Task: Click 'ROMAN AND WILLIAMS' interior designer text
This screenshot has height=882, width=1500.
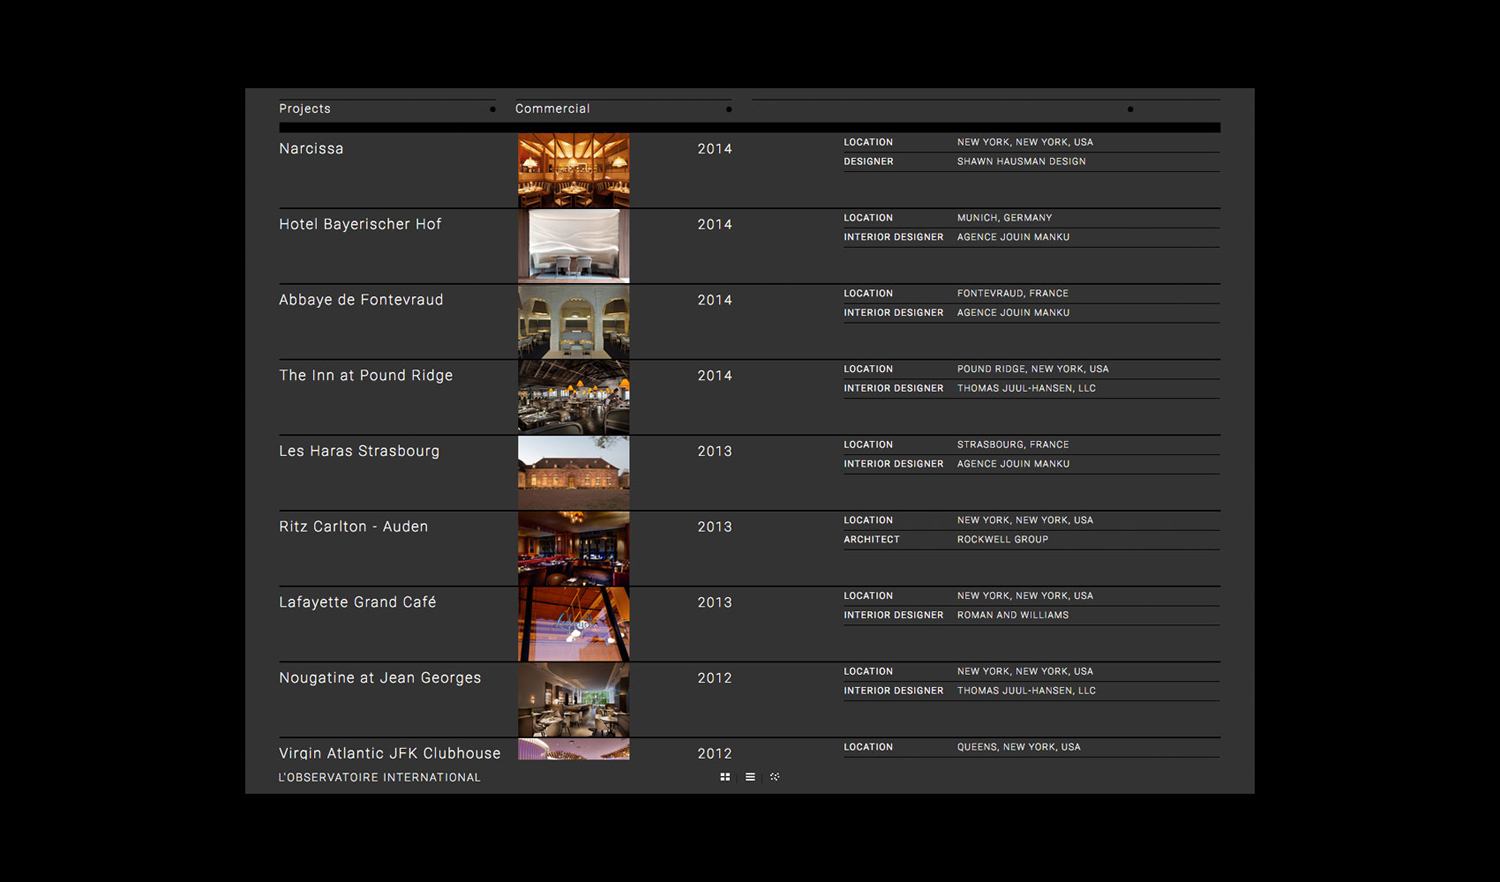Action: pos(1013,615)
